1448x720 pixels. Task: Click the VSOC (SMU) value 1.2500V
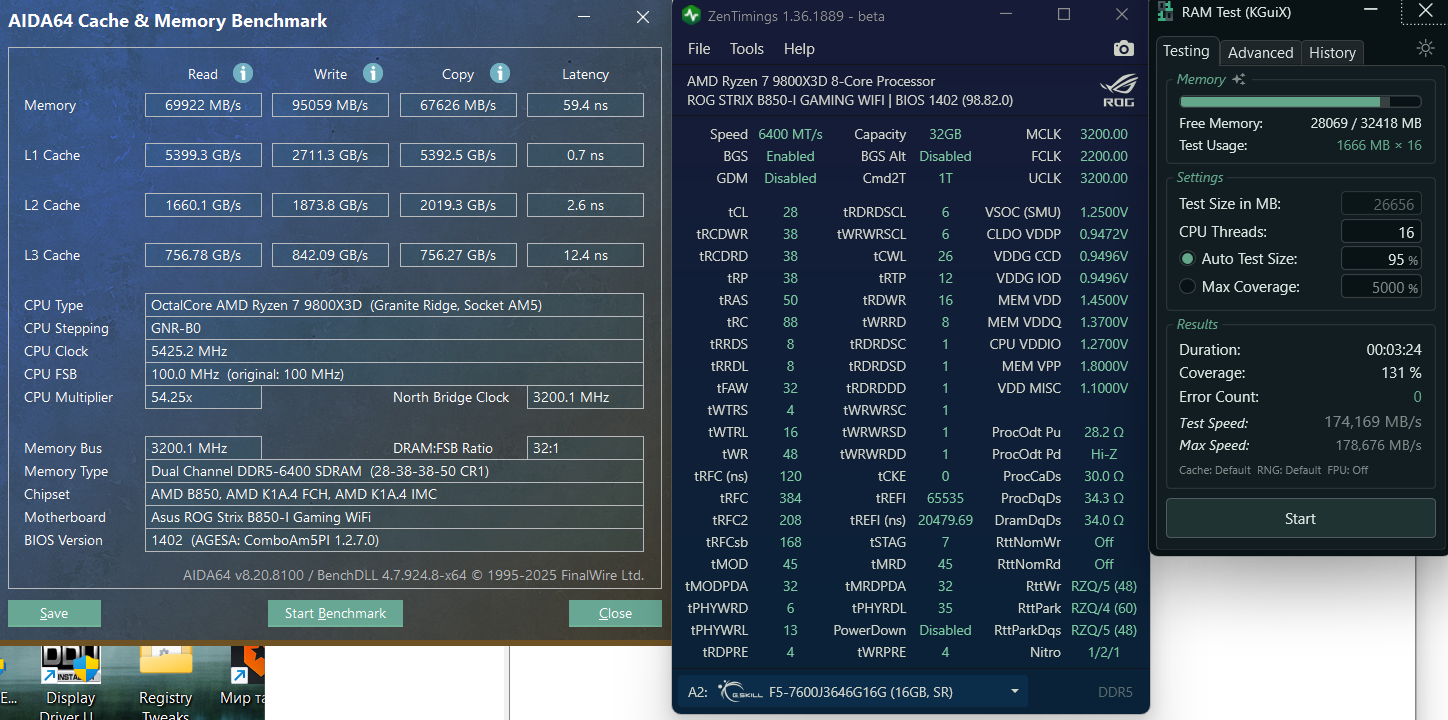point(1104,212)
